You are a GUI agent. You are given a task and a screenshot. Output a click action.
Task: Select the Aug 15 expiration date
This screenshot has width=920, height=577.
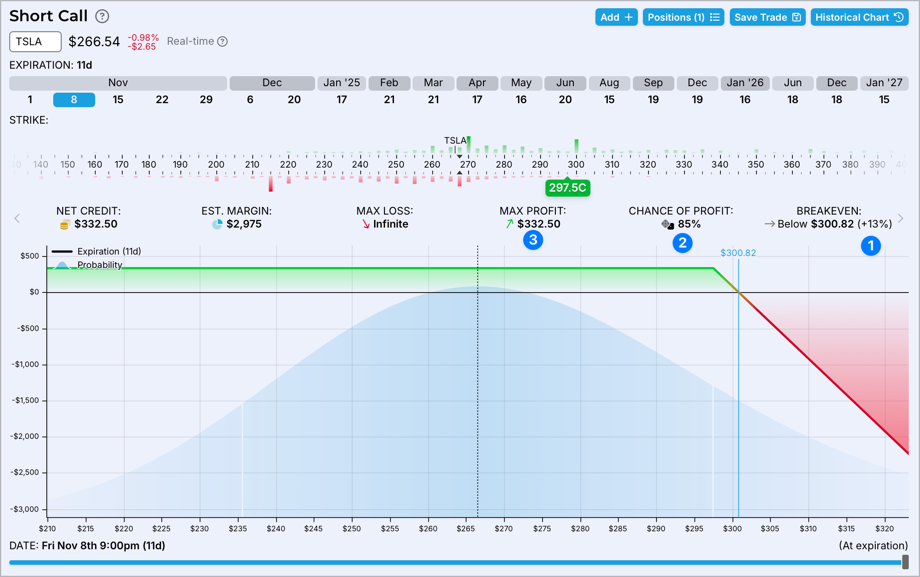pyautogui.click(x=609, y=100)
